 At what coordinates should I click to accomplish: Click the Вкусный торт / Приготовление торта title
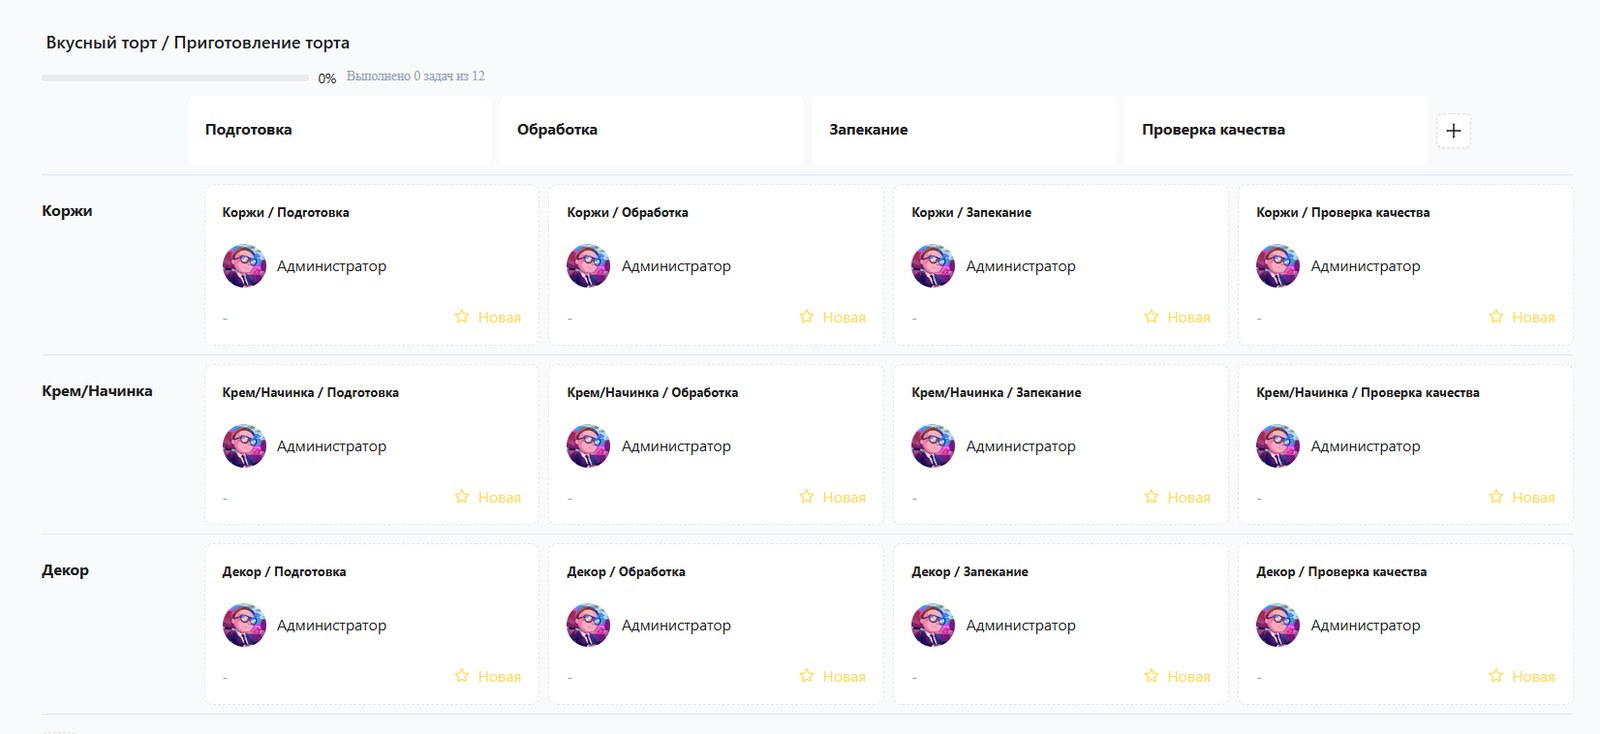(198, 43)
